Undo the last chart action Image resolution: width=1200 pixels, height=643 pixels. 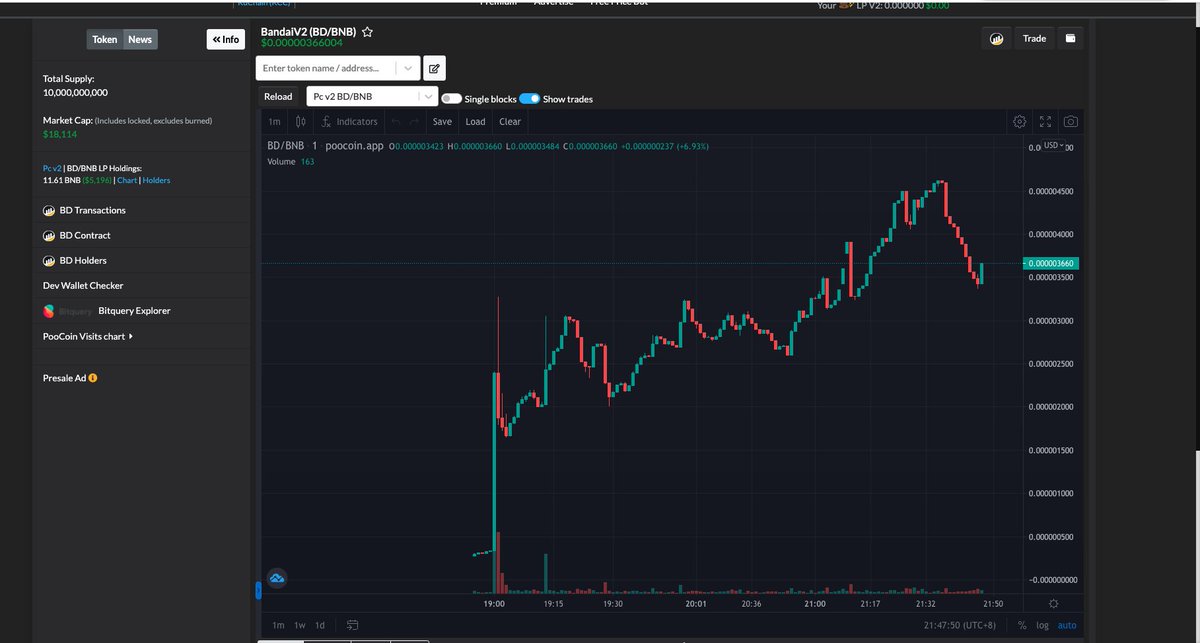pyautogui.click(x=395, y=121)
